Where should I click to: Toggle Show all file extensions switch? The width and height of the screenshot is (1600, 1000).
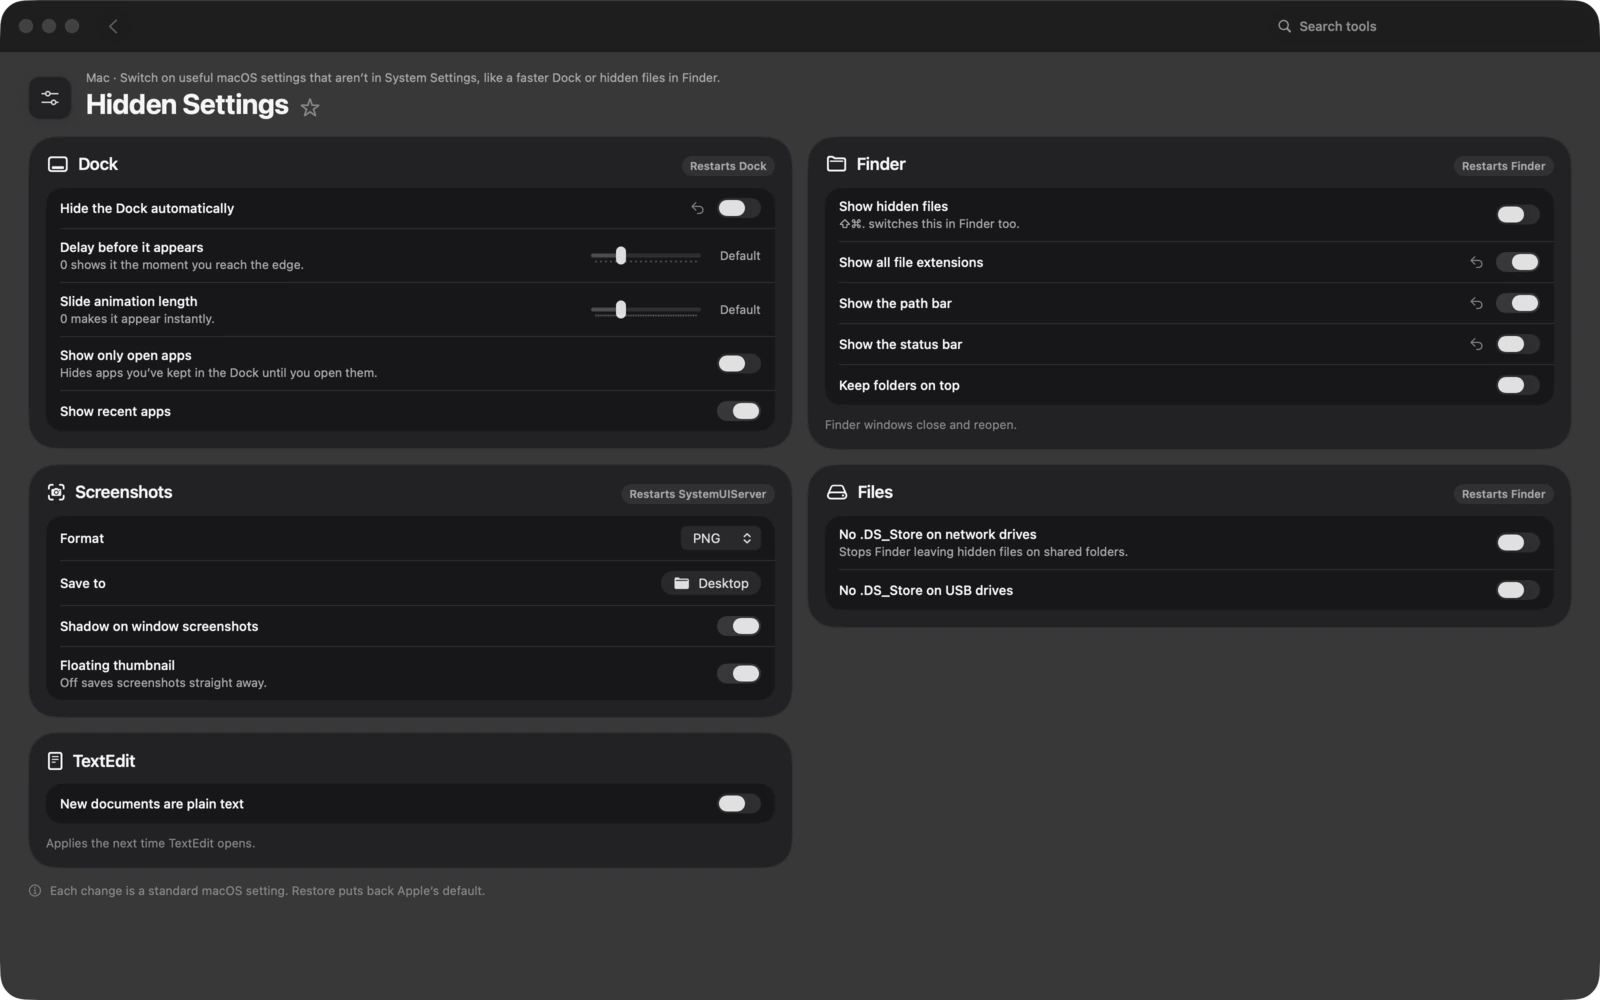[1517, 262]
